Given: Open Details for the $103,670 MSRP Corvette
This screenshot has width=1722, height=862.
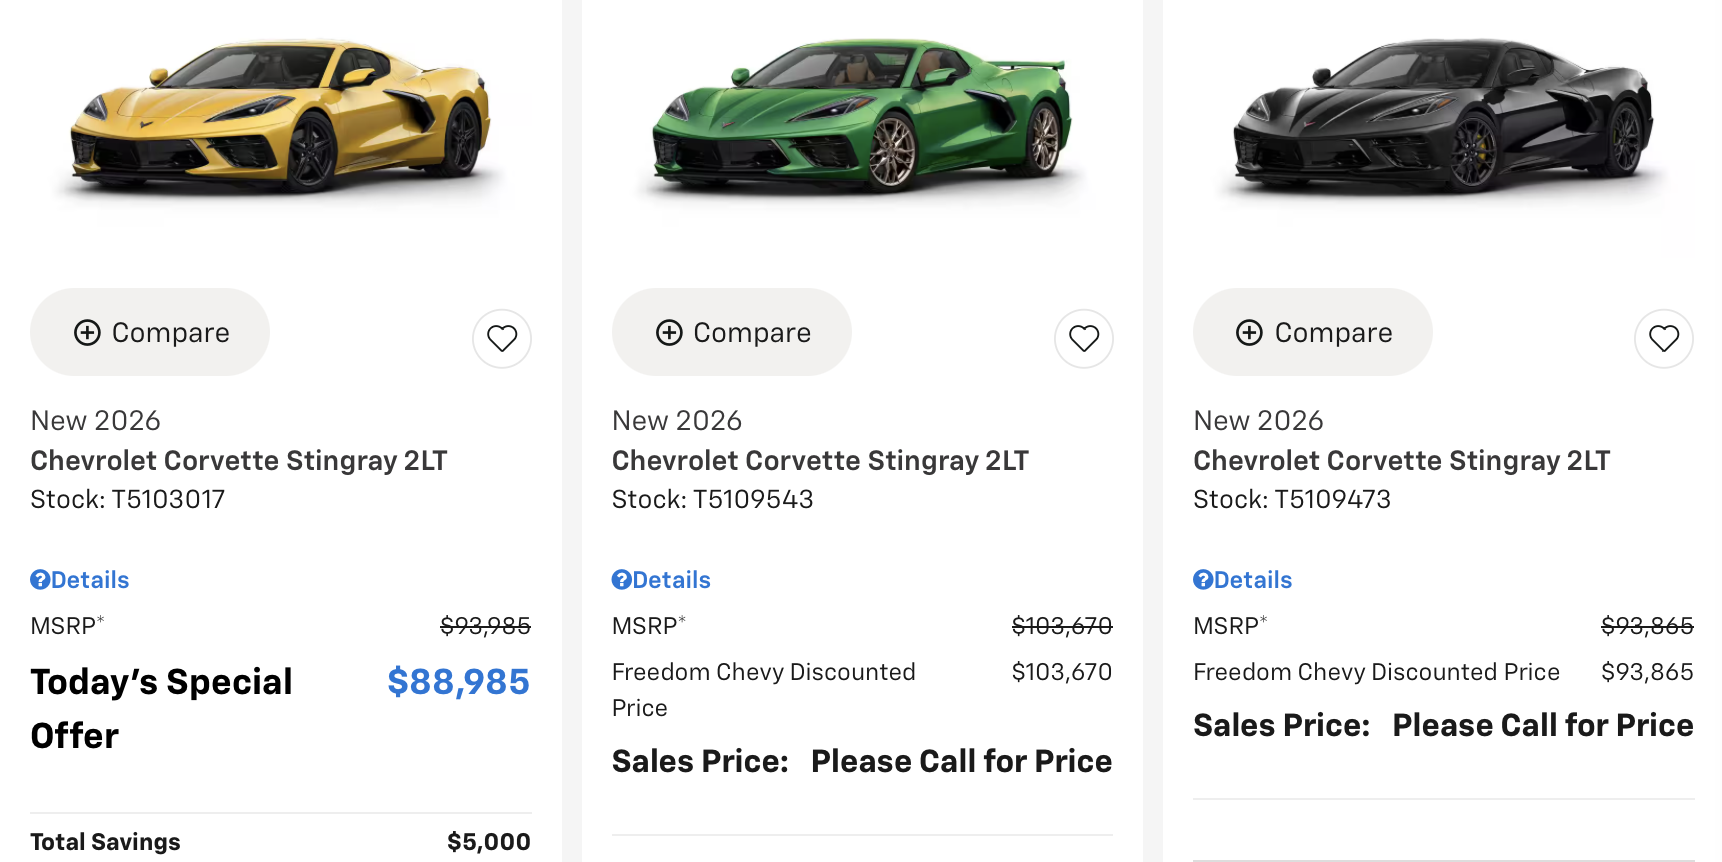Looking at the screenshot, I should (x=662, y=580).
